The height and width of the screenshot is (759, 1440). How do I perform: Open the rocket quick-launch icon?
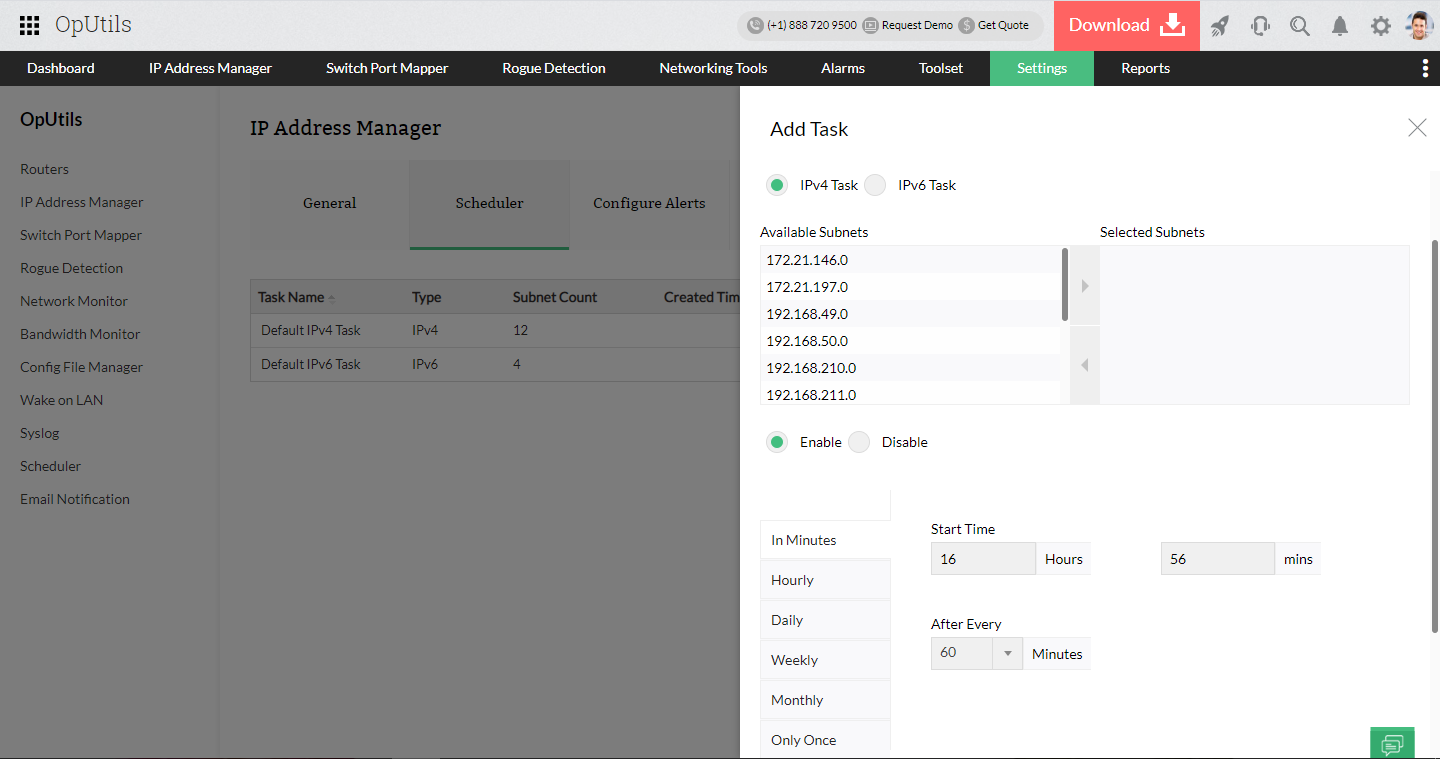[x=1220, y=26]
